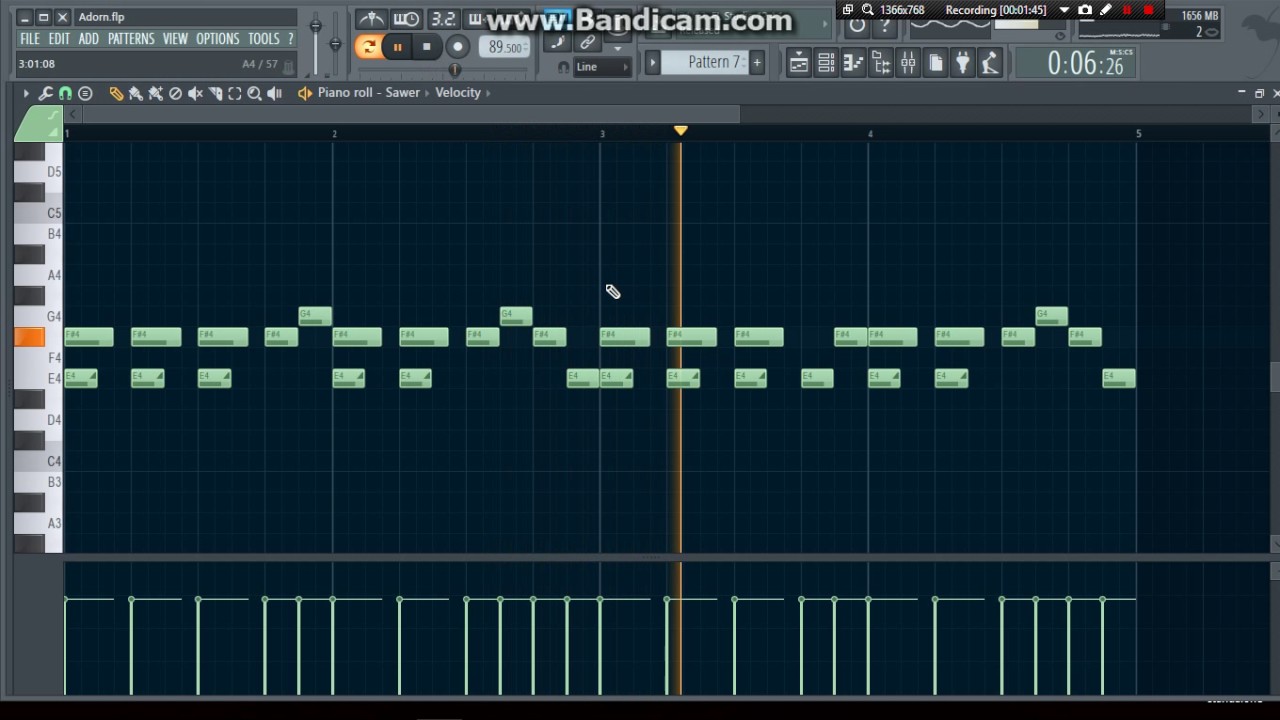Open piano roll options menu arrow
Image resolution: width=1280 pixels, height=720 pixels.
pos(26,93)
